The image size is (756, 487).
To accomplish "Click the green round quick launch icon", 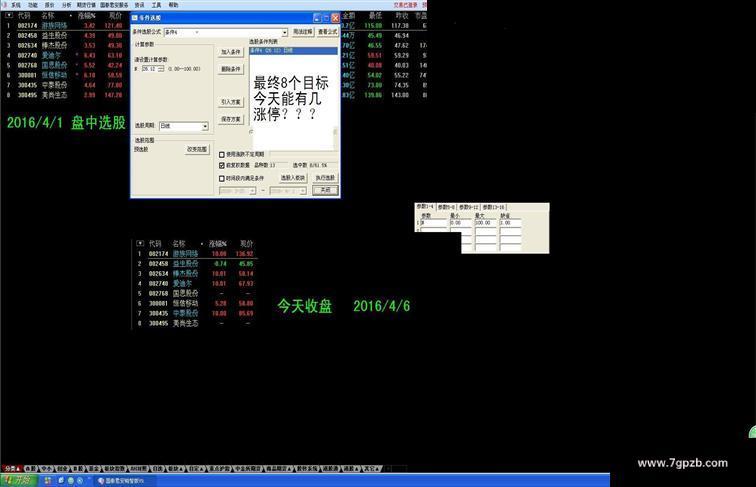I will (x=70, y=481).
